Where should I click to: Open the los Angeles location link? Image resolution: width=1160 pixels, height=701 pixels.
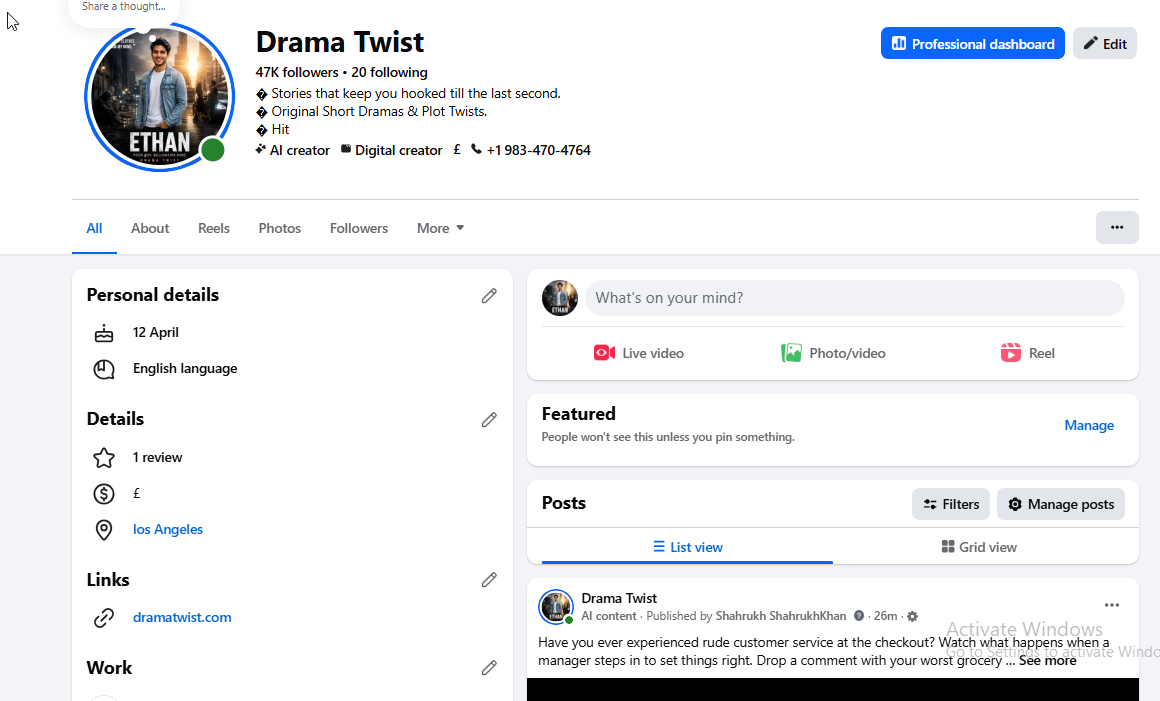tap(168, 529)
